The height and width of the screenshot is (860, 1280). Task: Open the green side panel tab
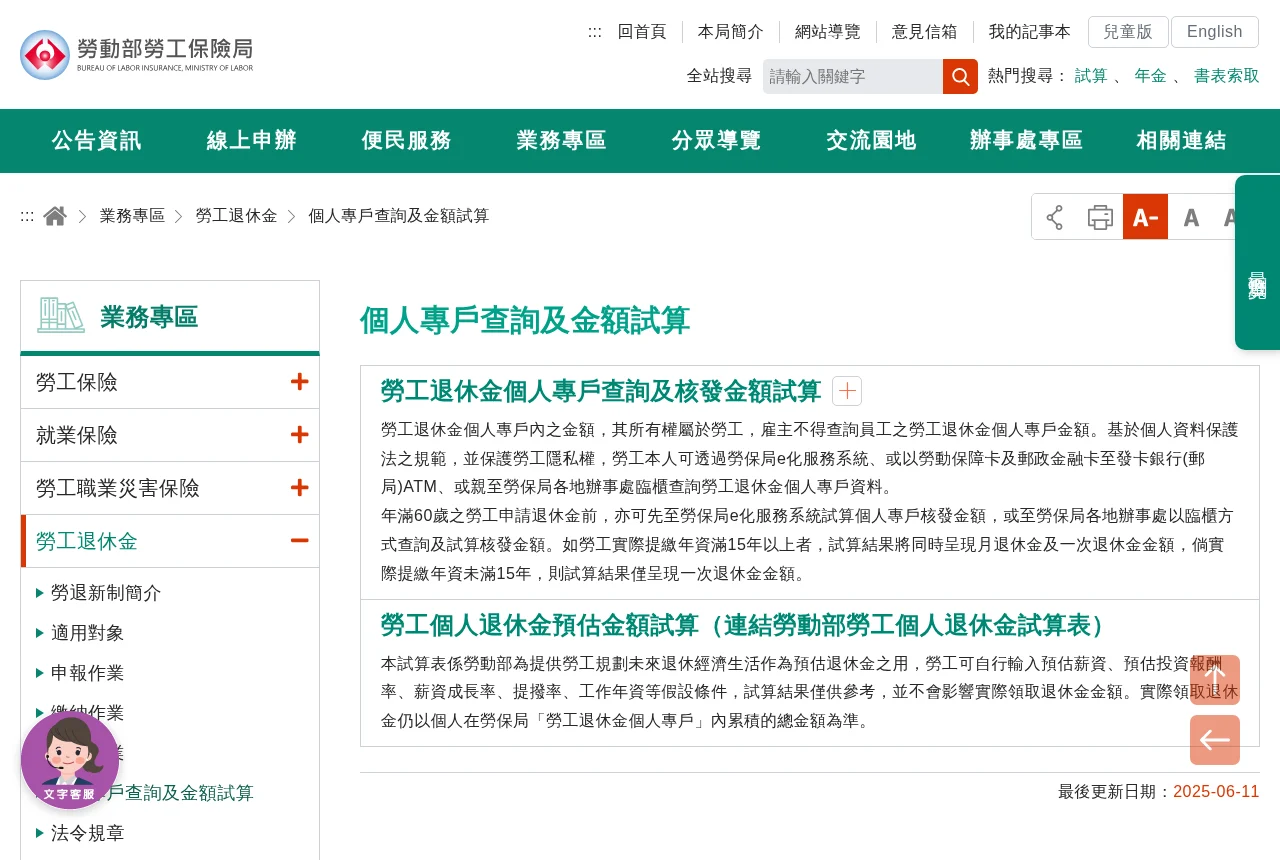pos(1257,262)
